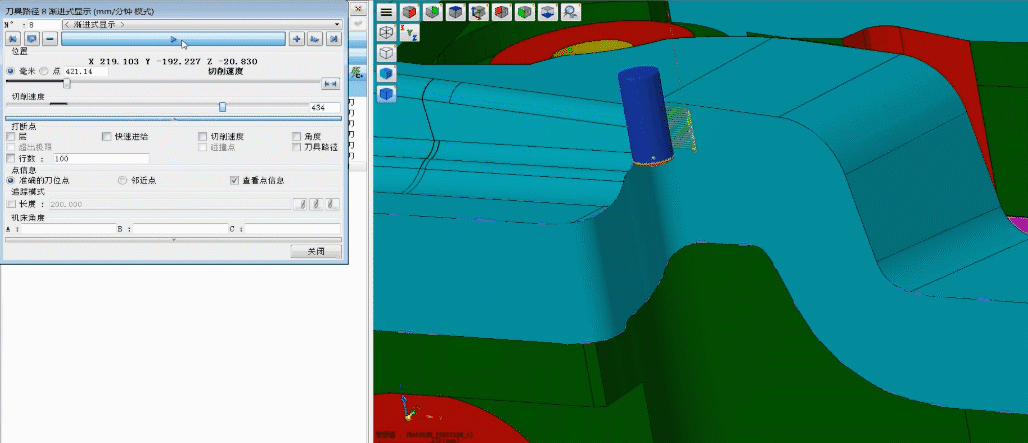This screenshot has height=443, width=1028.
Task: Select the 毫米 radio button
Action: click(x=10, y=71)
